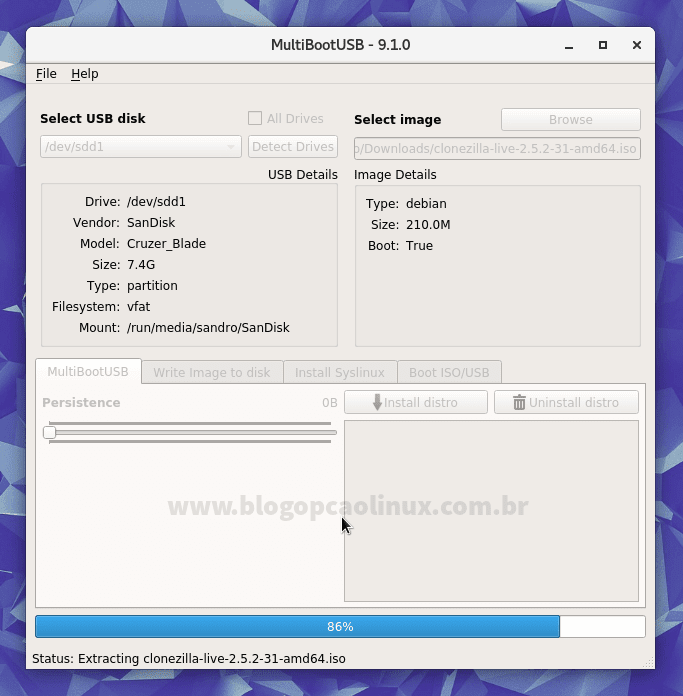Screen dimensions: 683x696
Task: Open the Help menu
Action: tap(85, 74)
